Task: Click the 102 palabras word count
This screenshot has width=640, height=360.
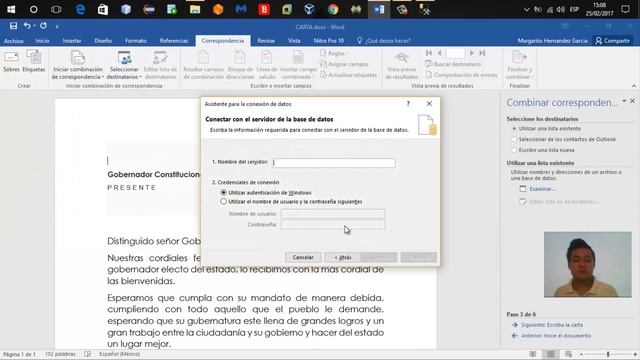Action: (x=60, y=354)
